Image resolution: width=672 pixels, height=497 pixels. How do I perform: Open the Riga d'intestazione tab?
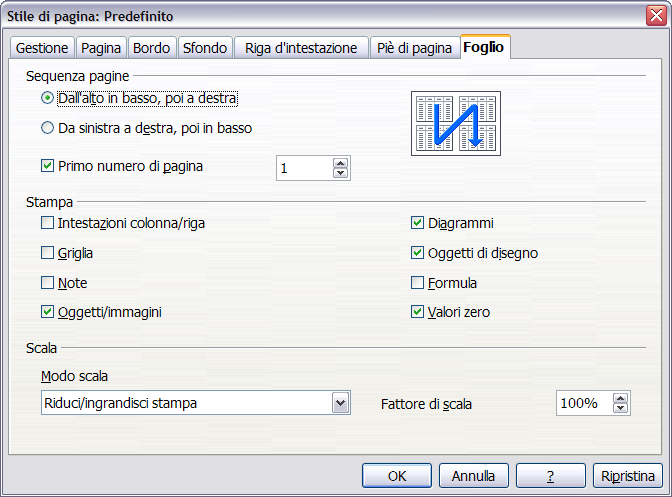coord(301,48)
